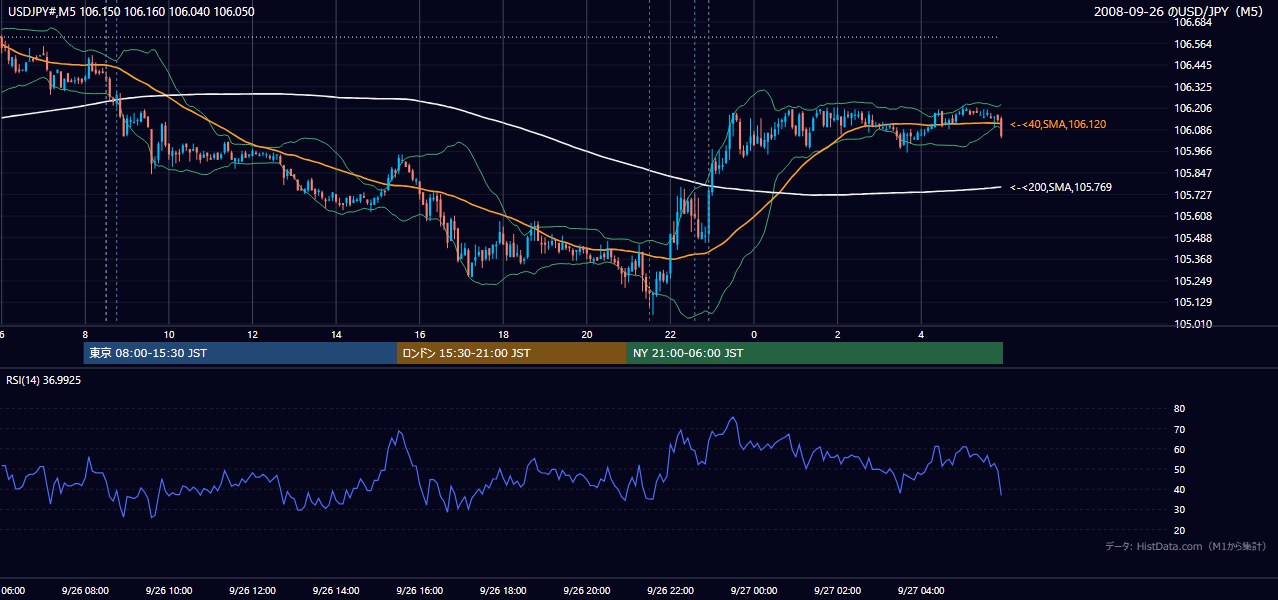Click RSI scale value 30
Viewport: 1278px width, 600px height.
1179,510
